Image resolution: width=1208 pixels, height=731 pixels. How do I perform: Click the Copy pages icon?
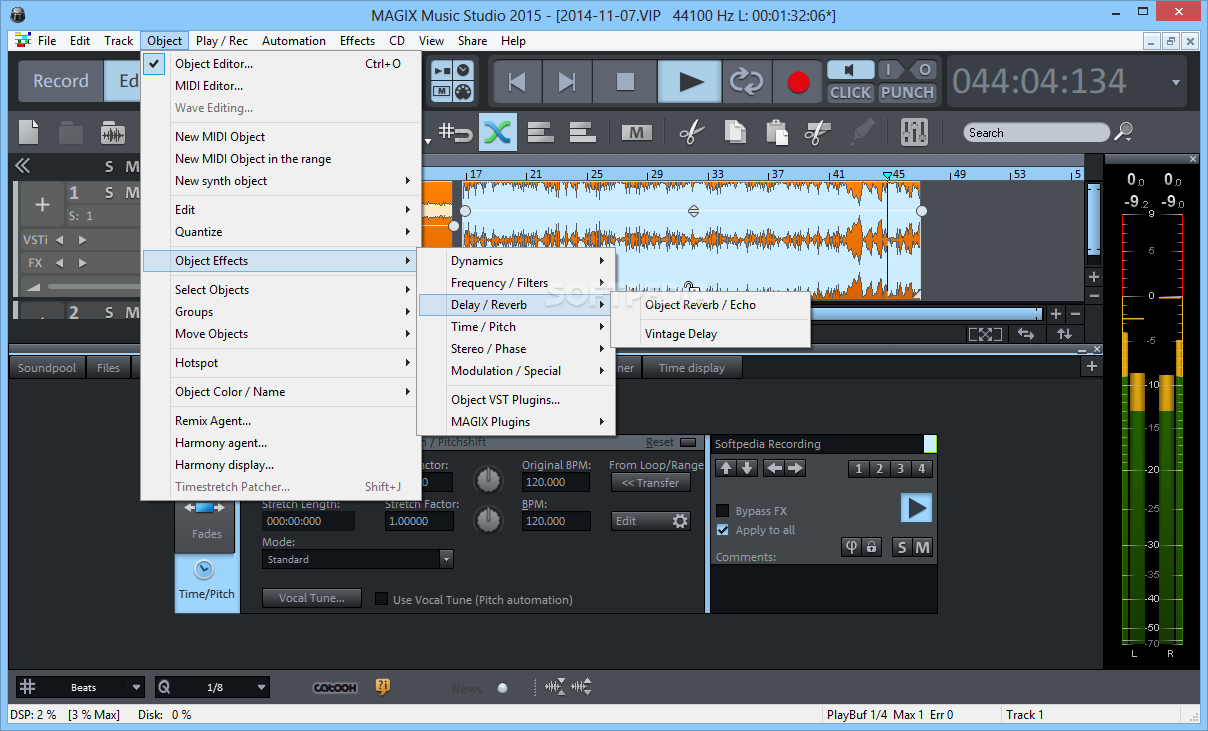pos(735,132)
